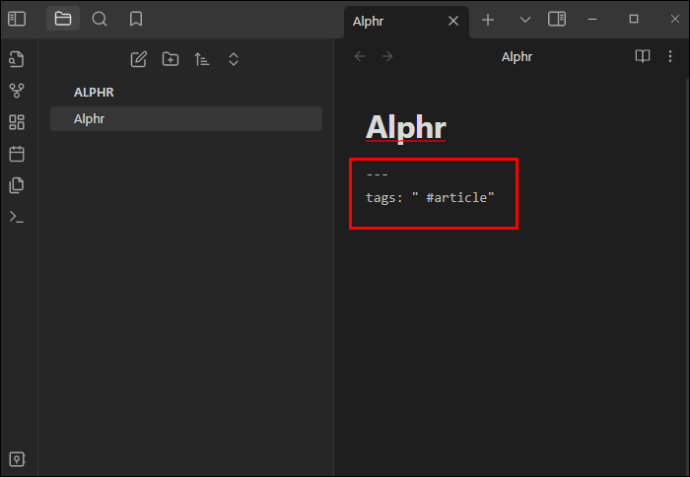Change the file sort order

click(x=202, y=59)
